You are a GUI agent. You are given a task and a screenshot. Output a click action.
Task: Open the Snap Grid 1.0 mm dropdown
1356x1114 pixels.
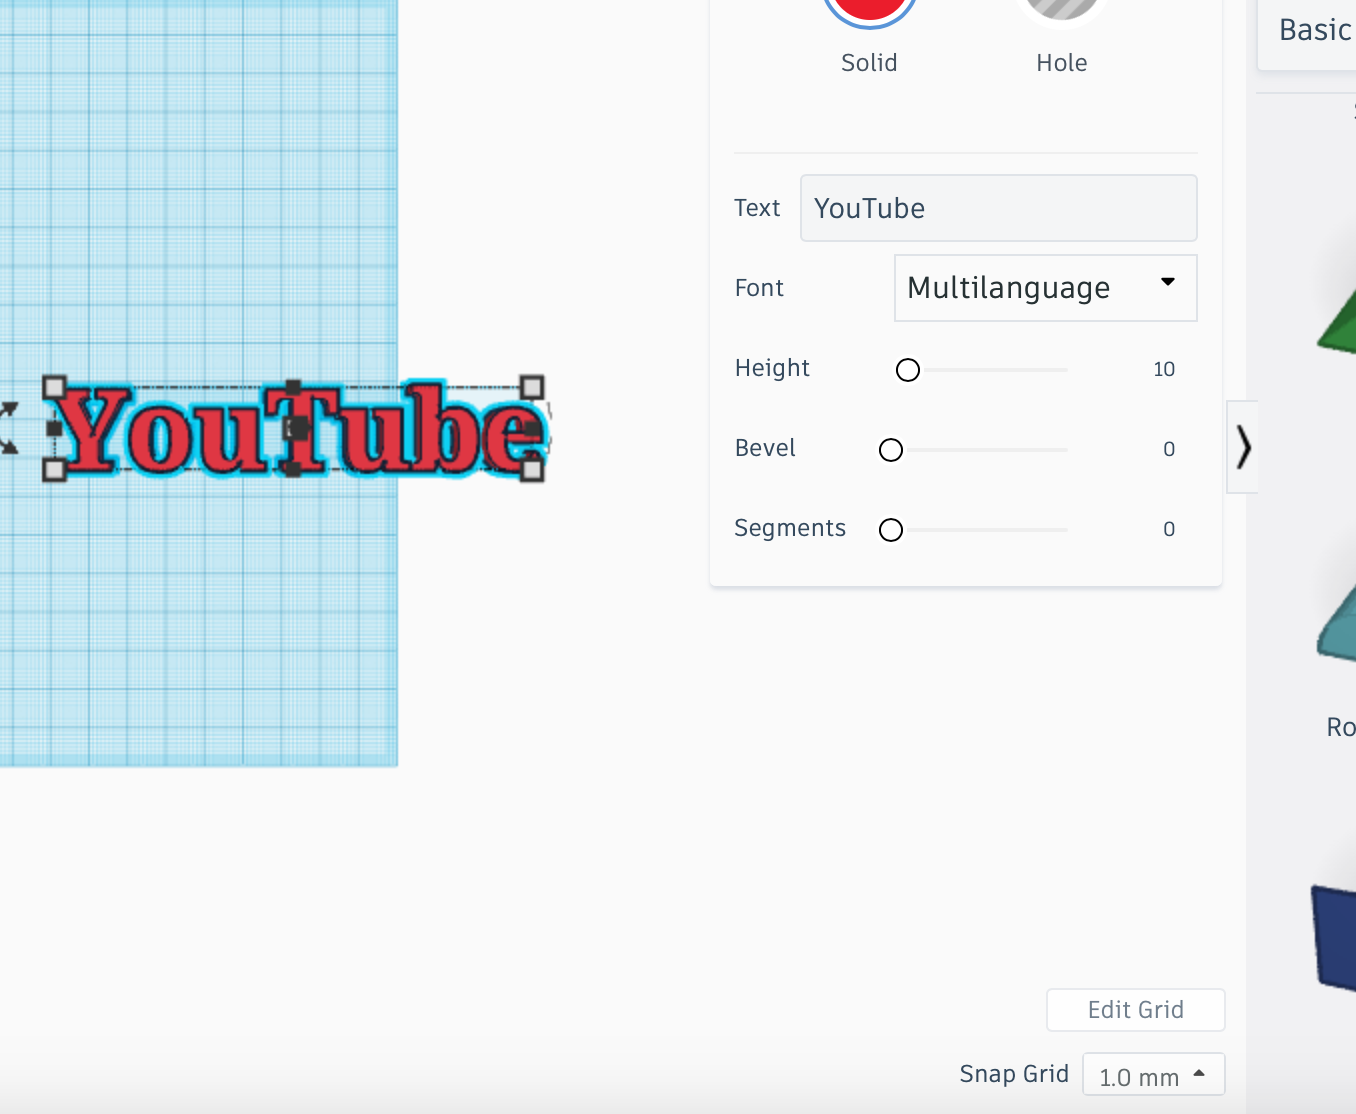(x=1153, y=1076)
